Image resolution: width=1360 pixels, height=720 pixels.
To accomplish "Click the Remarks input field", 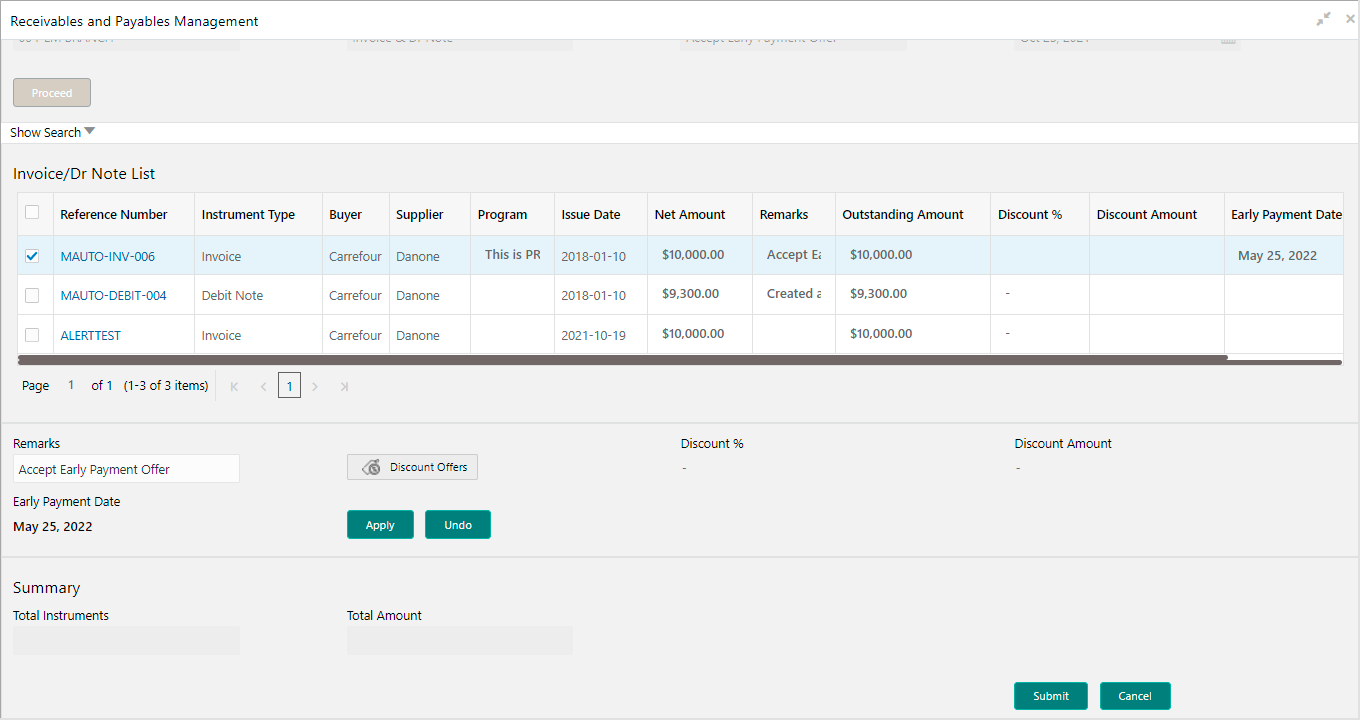I will point(126,469).
